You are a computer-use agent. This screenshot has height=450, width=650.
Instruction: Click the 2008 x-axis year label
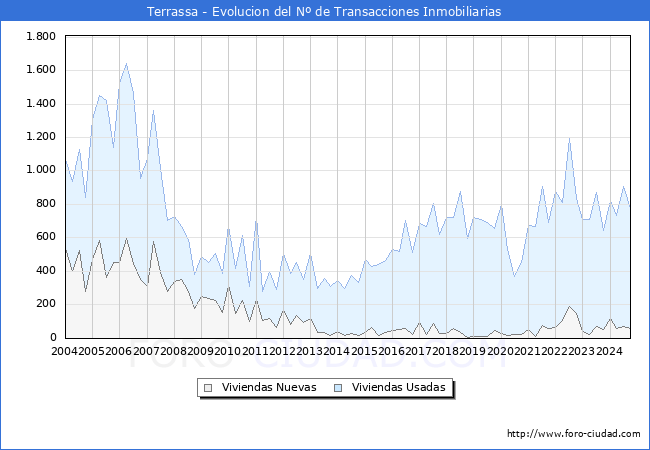[173, 351]
